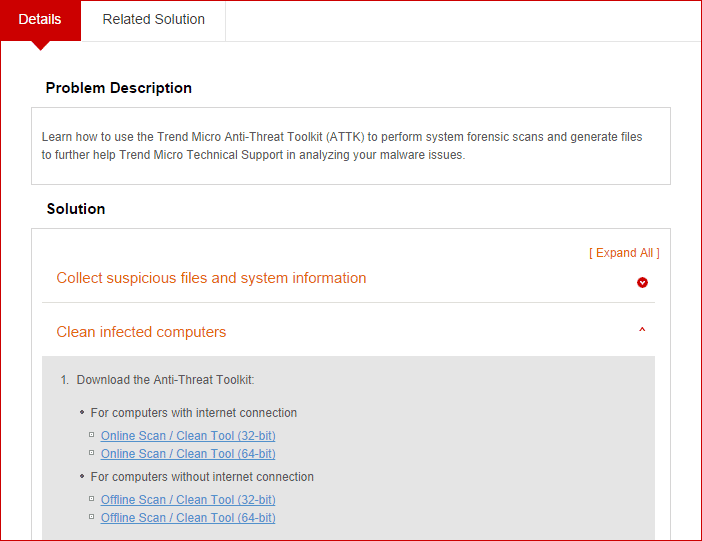The height and width of the screenshot is (541, 702).
Task: Switch to the Related Solution tab
Action: point(154,20)
